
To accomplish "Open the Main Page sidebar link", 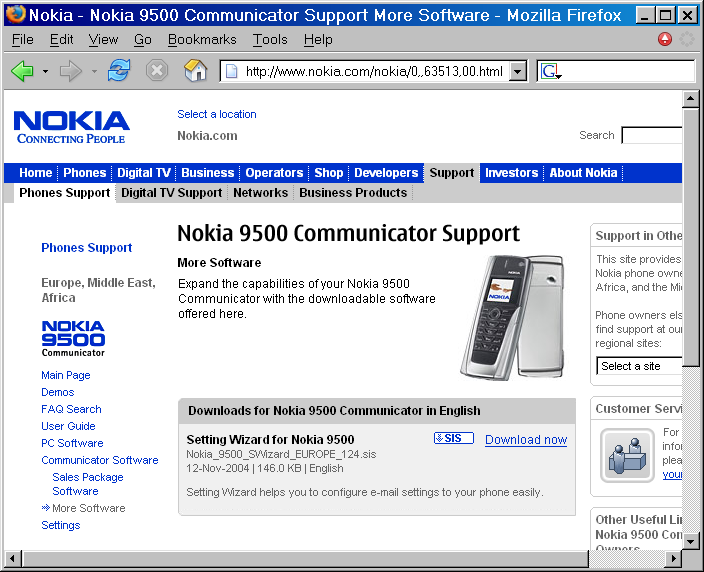I will coord(66,375).
